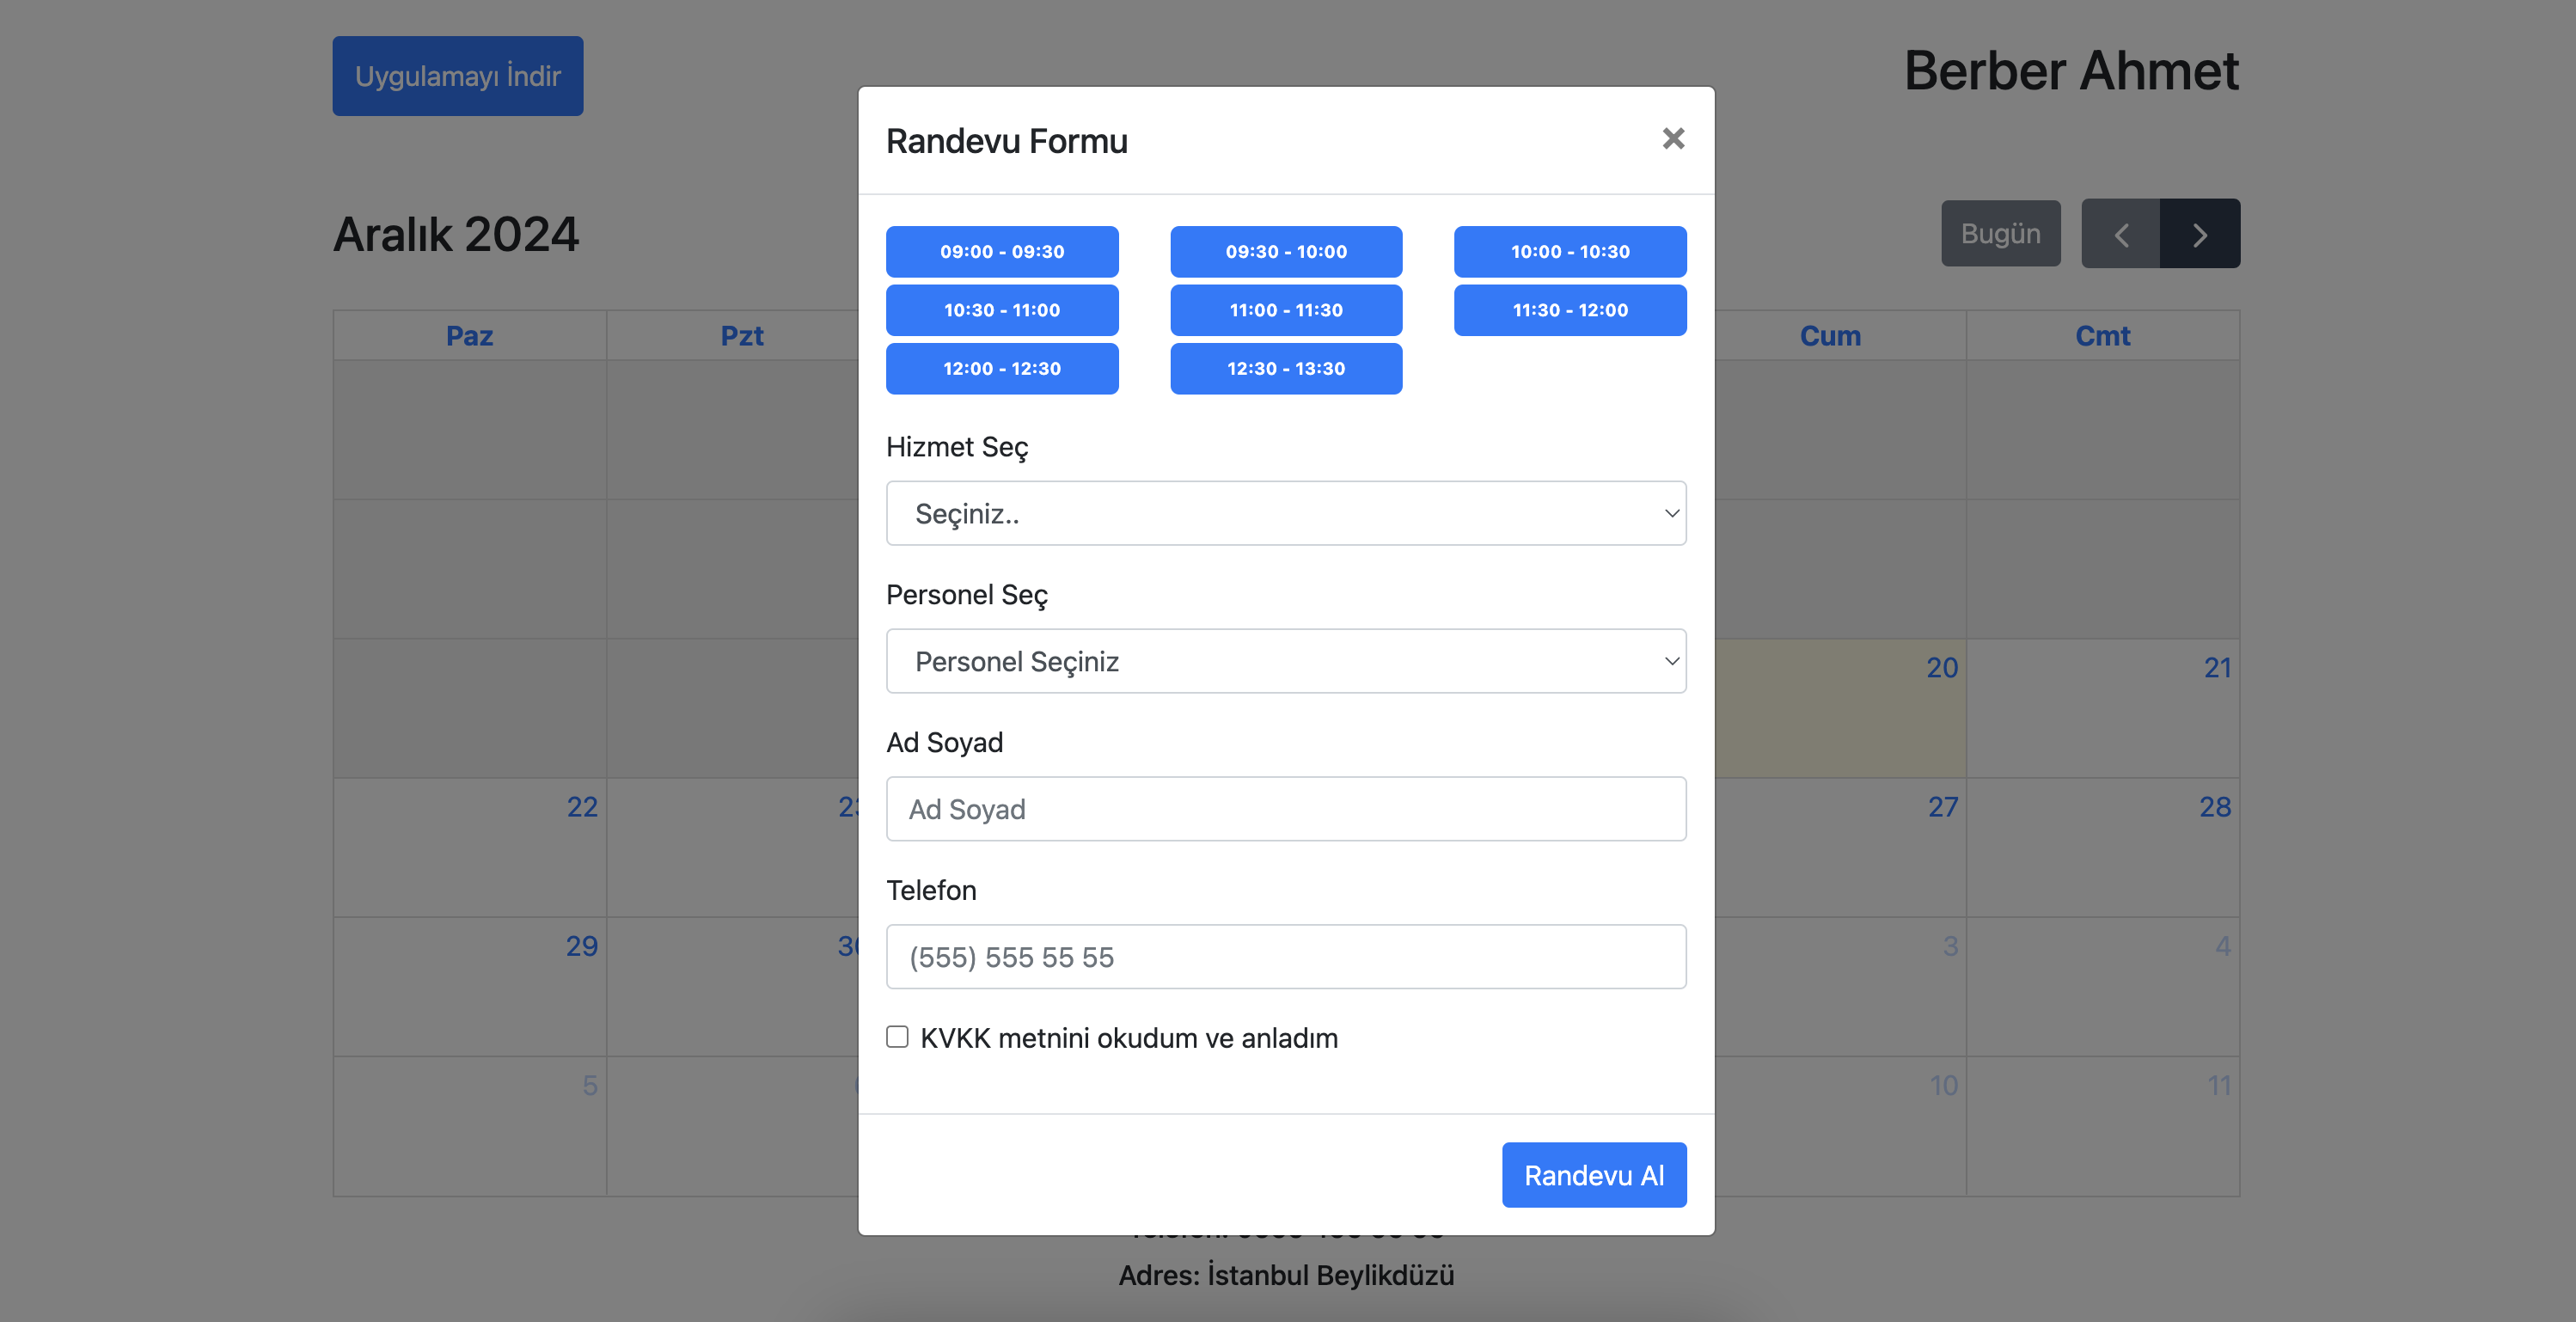Pick the 09:30 - 10:00 time slot
This screenshot has width=2576, height=1322.
1285,252
